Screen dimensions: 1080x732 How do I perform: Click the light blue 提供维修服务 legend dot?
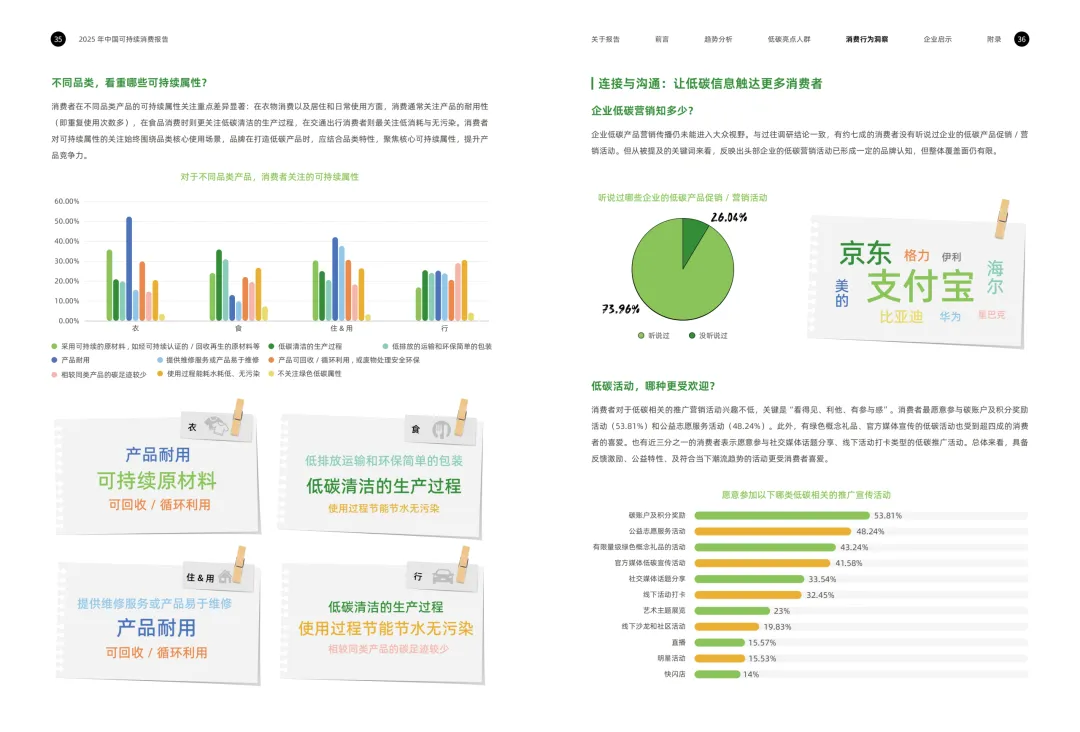pos(160,360)
